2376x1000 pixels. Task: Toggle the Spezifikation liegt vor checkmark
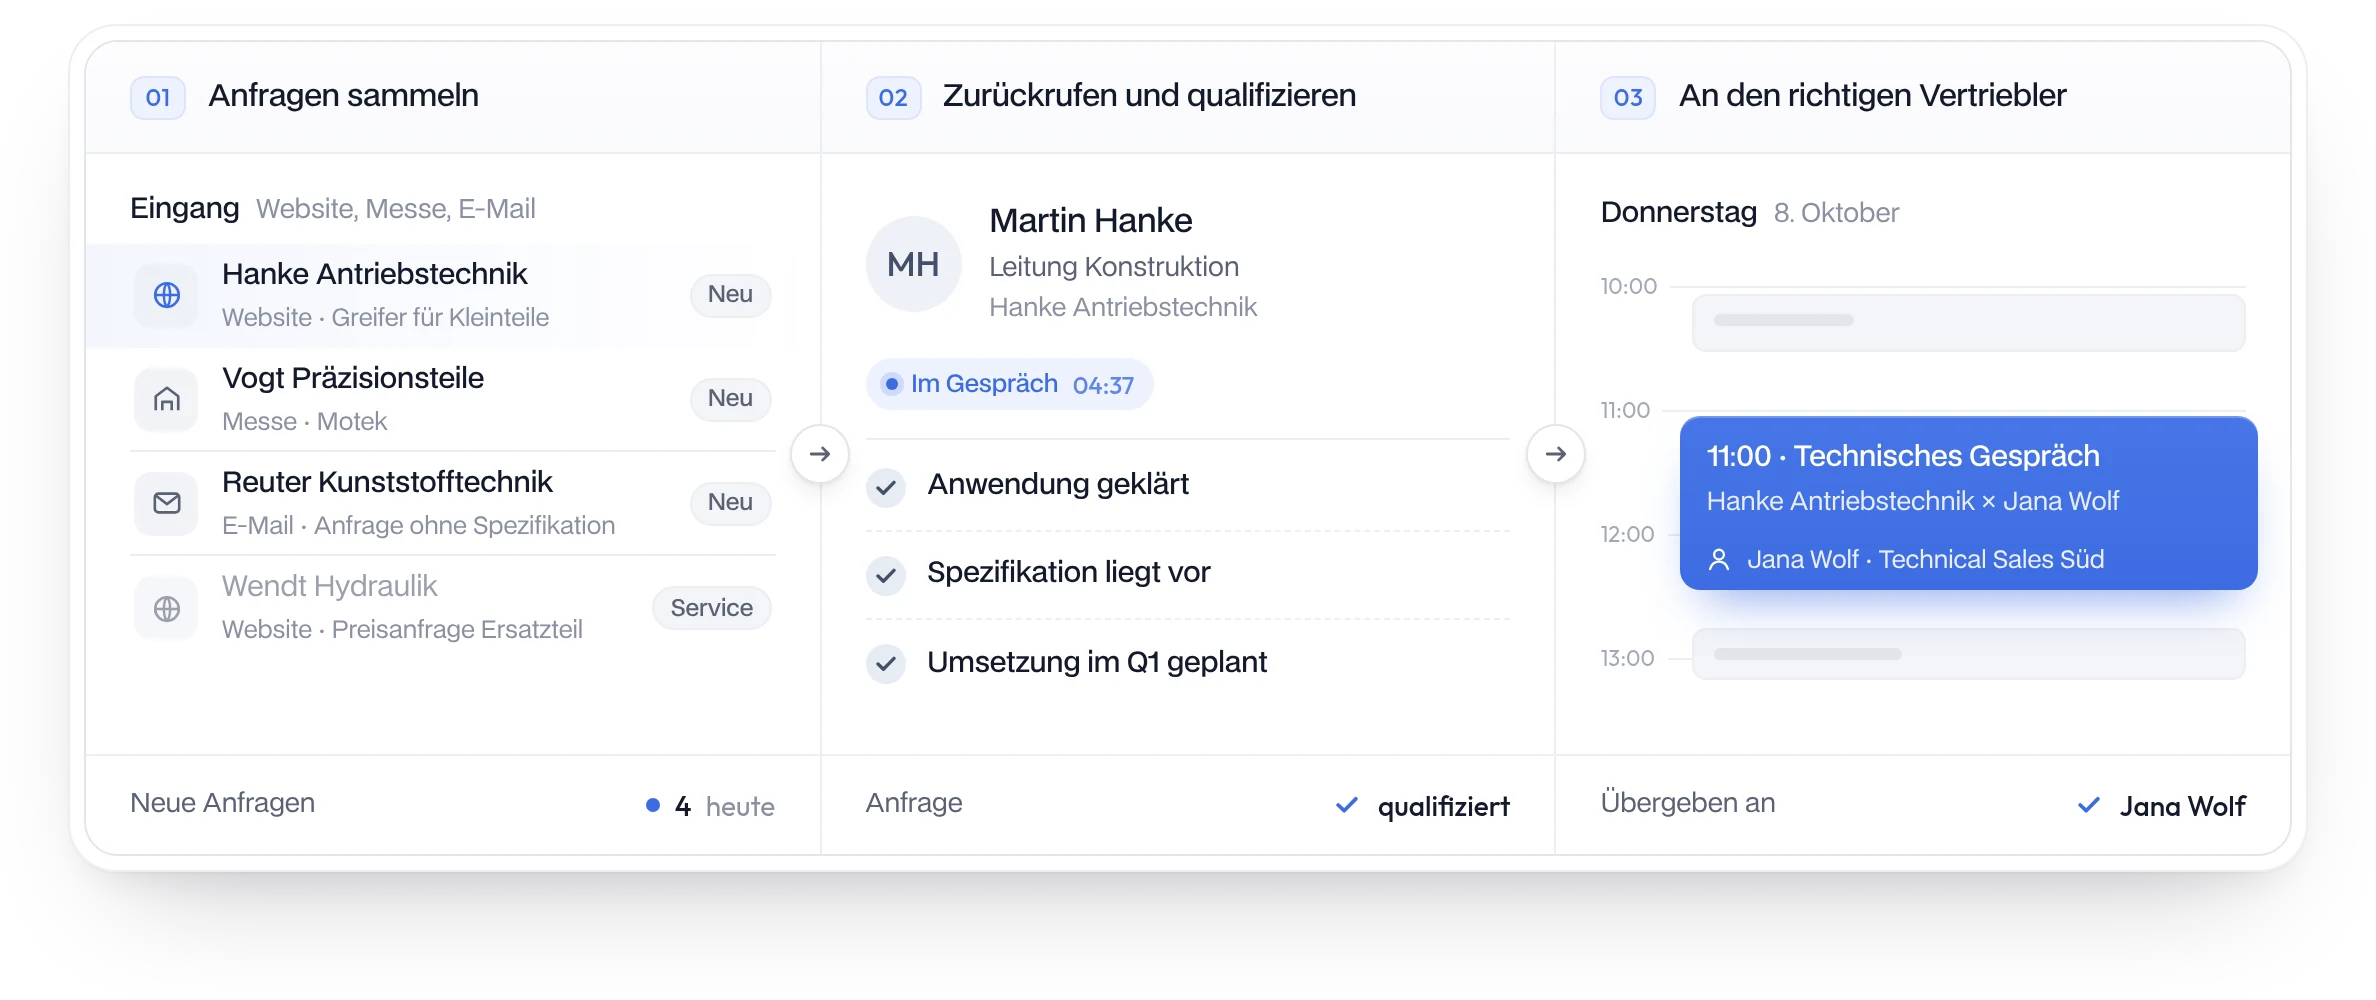(886, 575)
